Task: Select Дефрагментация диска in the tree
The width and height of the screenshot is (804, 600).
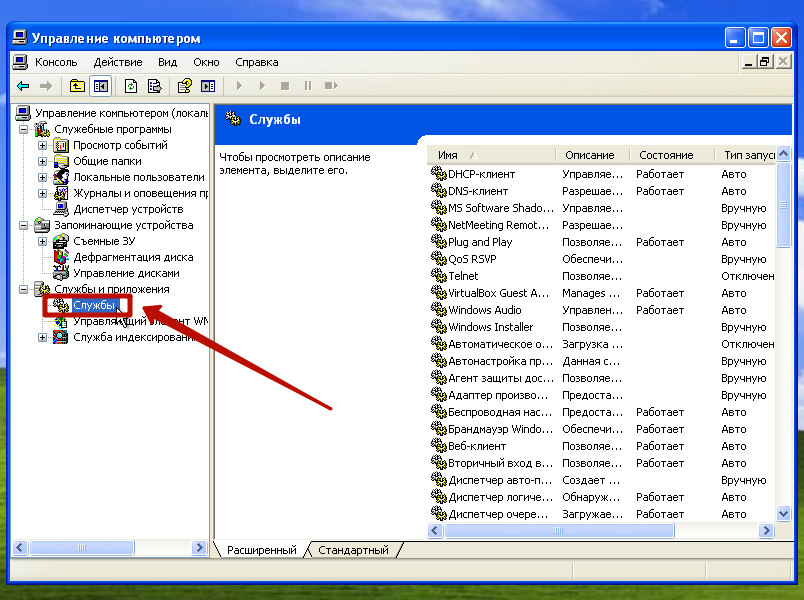Action: coord(132,257)
